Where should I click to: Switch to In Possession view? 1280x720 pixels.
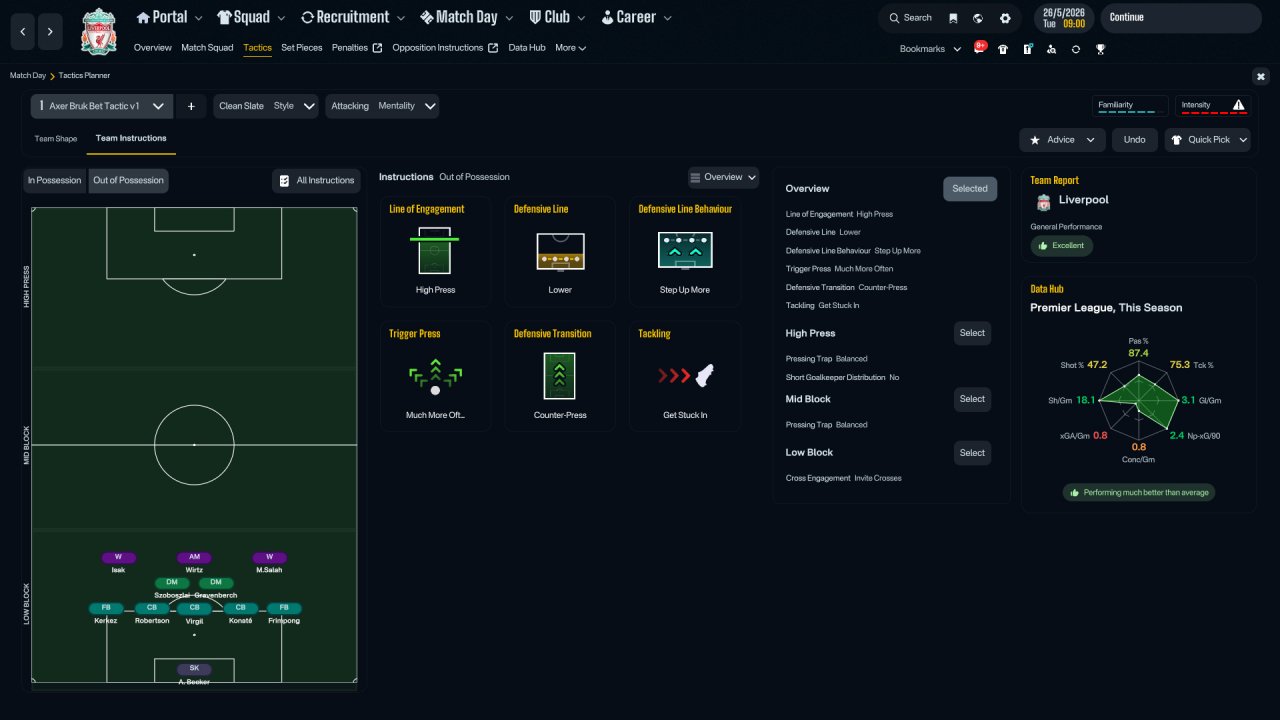(54, 180)
